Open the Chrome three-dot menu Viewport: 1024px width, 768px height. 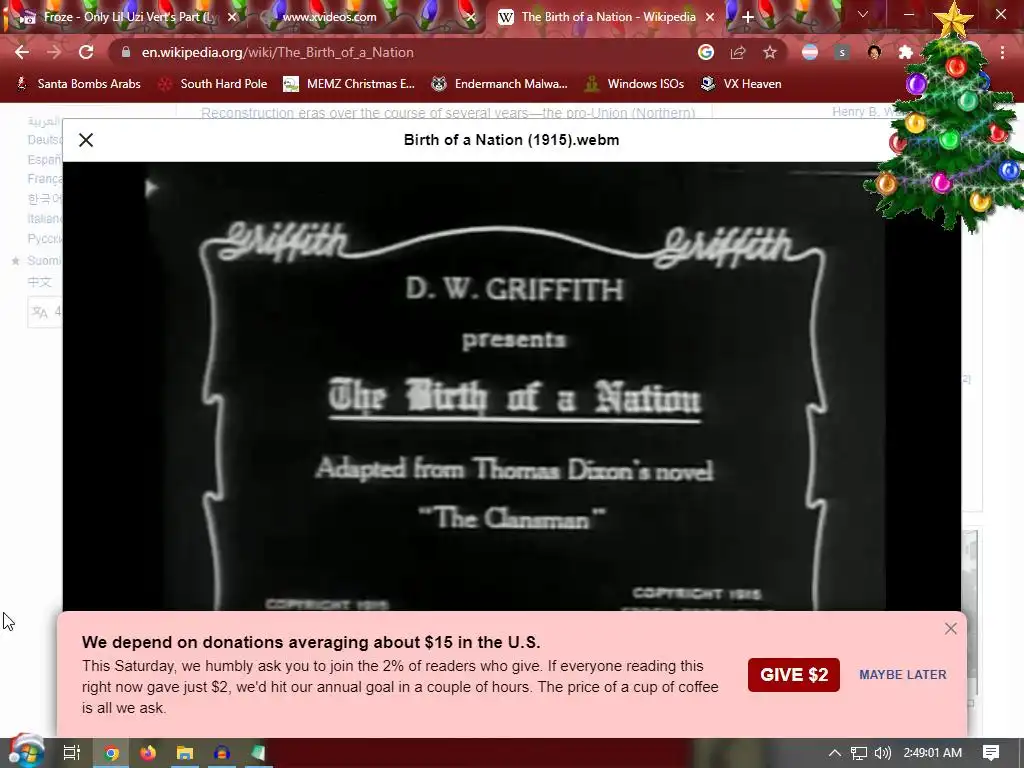pyautogui.click(x=1002, y=52)
